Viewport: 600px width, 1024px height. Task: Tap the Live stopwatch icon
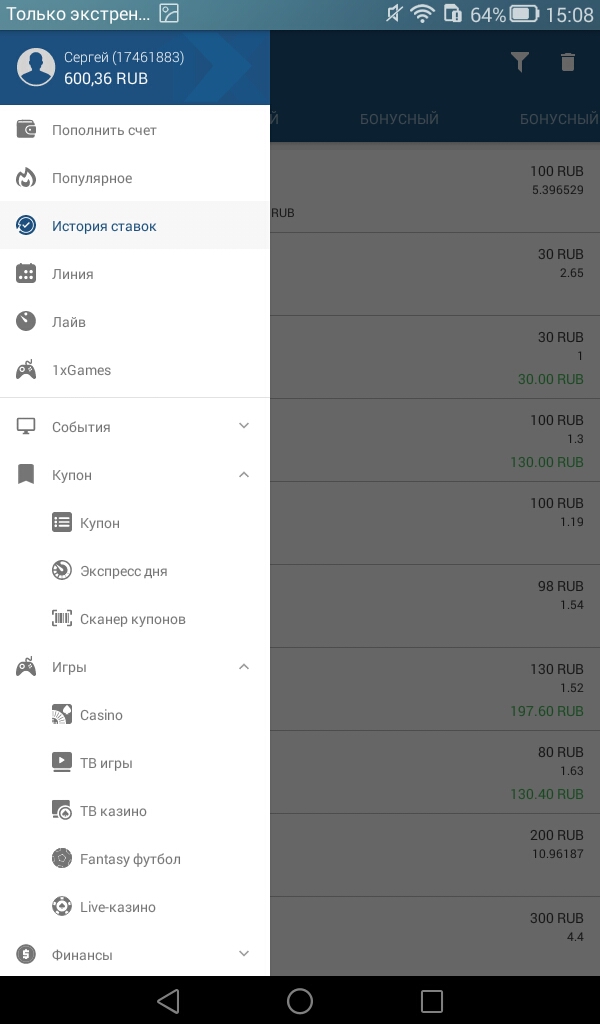(26, 322)
